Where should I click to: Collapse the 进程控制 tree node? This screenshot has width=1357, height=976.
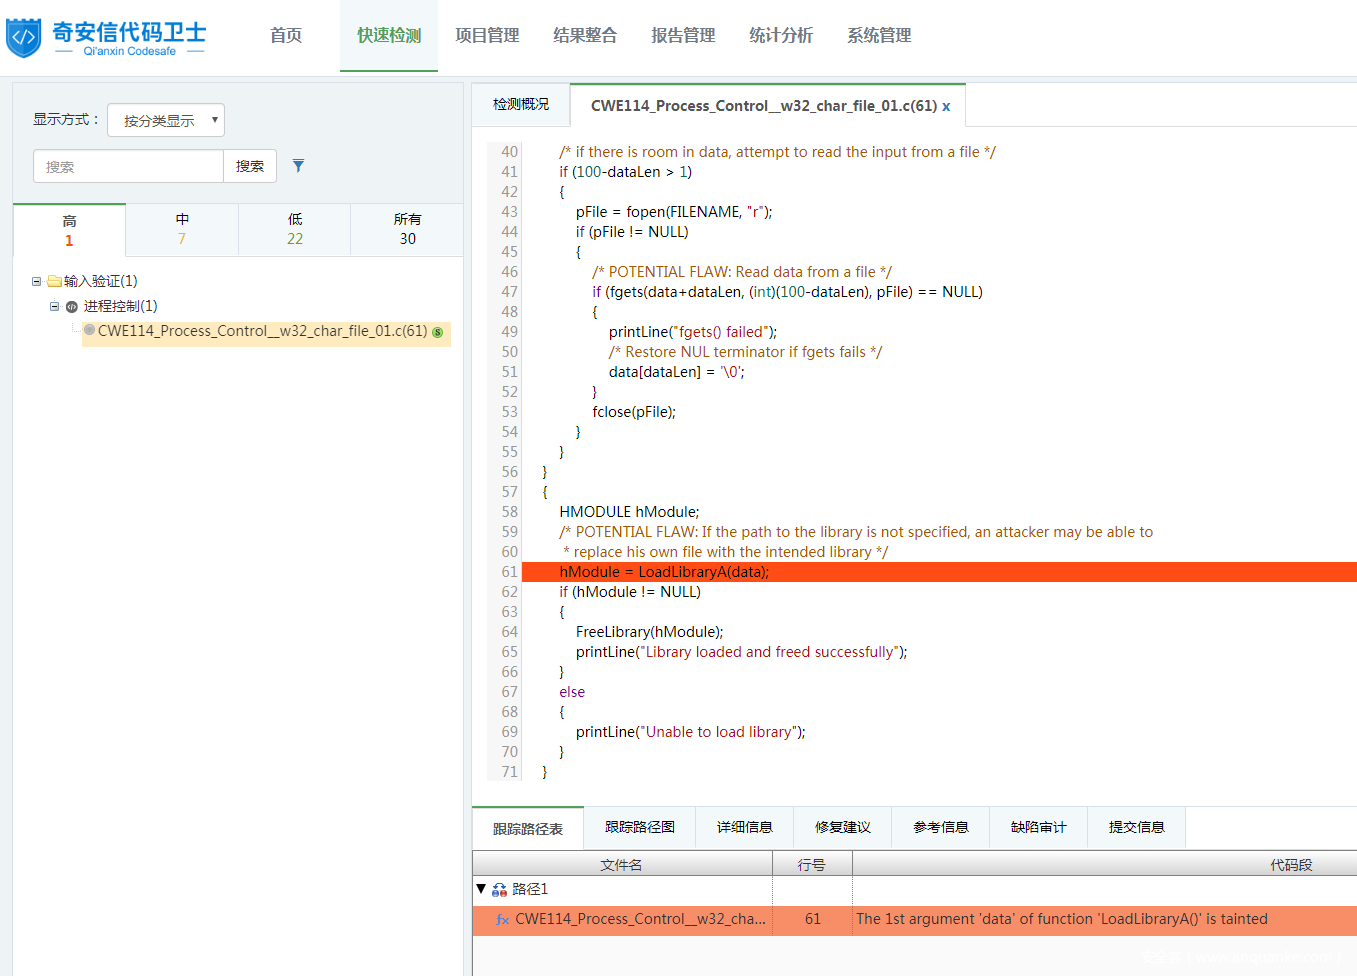[54, 306]
